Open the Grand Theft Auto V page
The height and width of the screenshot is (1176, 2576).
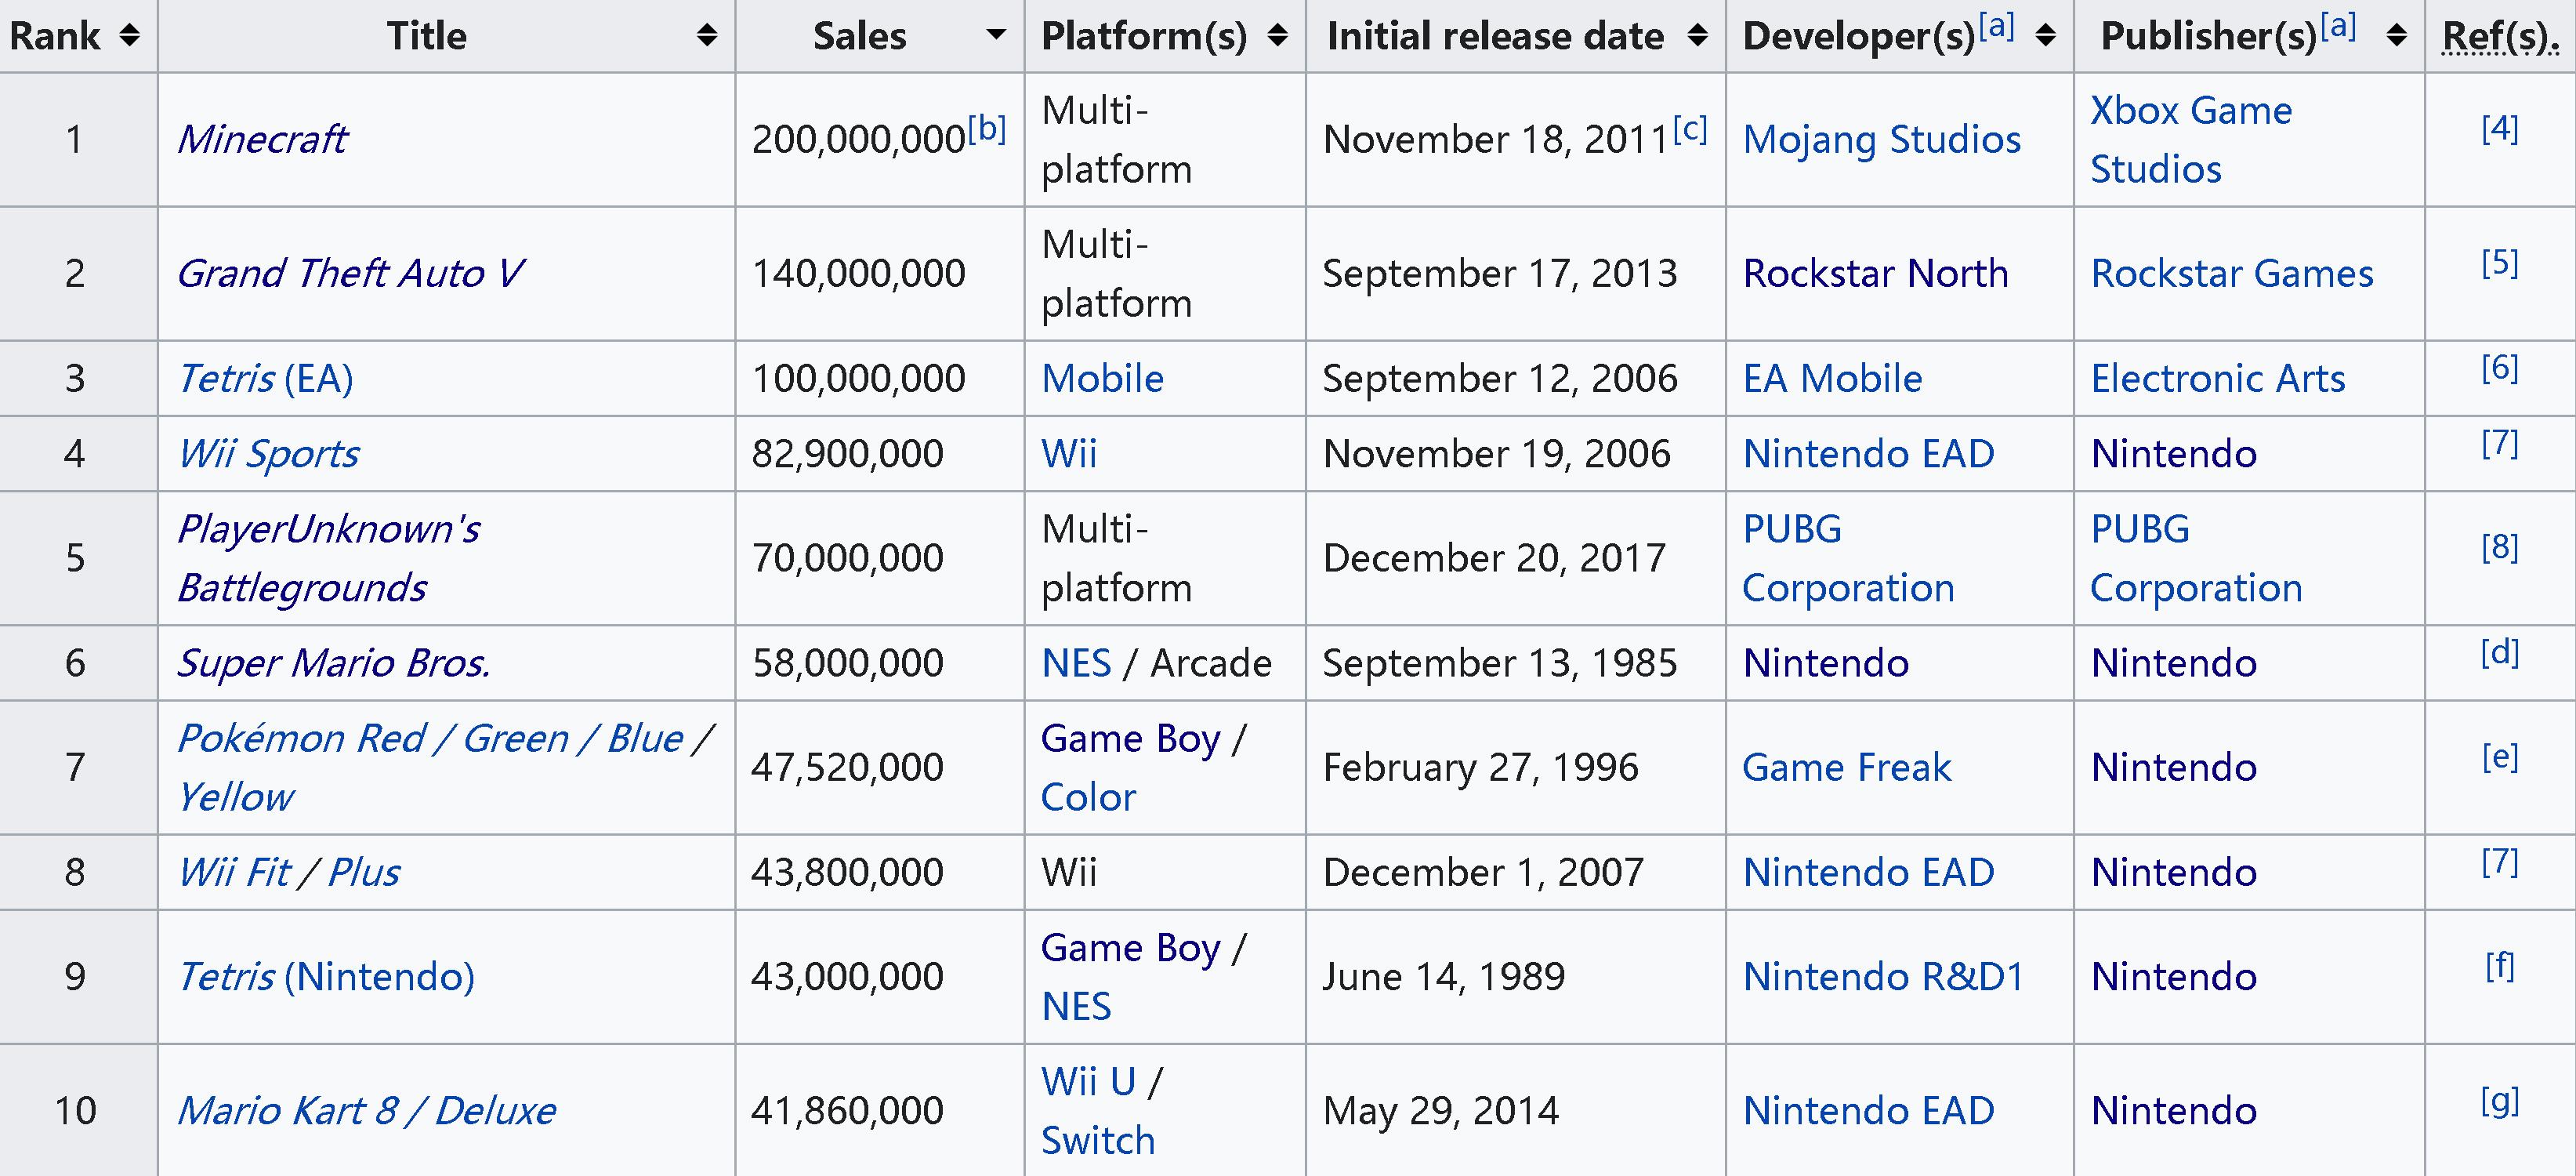(349, 273)
